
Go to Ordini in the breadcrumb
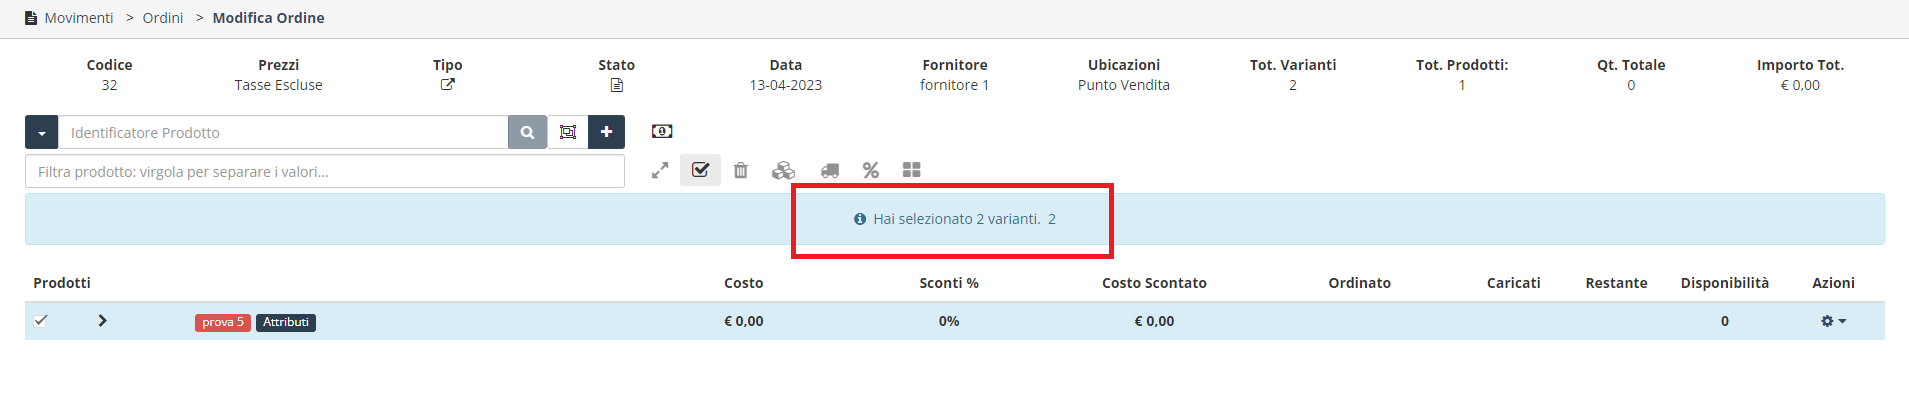coord(163,18)
